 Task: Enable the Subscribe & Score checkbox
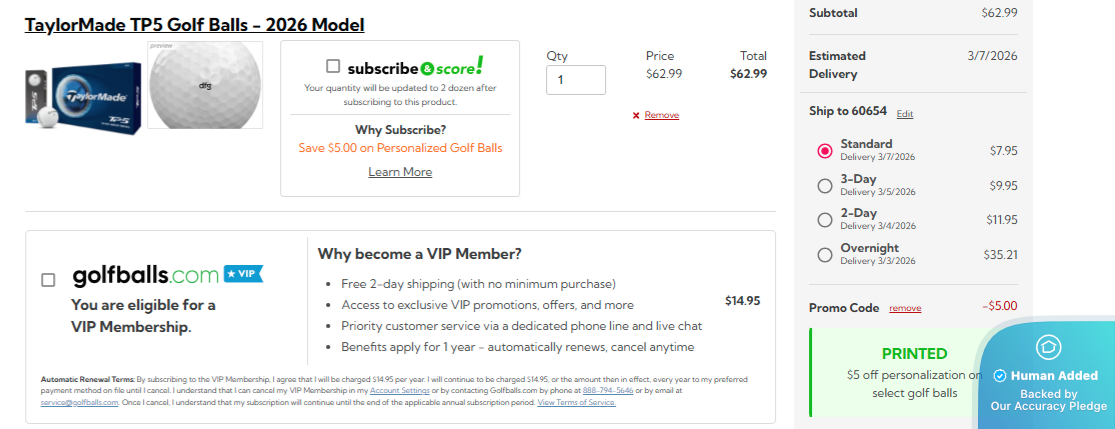[333, 66]
